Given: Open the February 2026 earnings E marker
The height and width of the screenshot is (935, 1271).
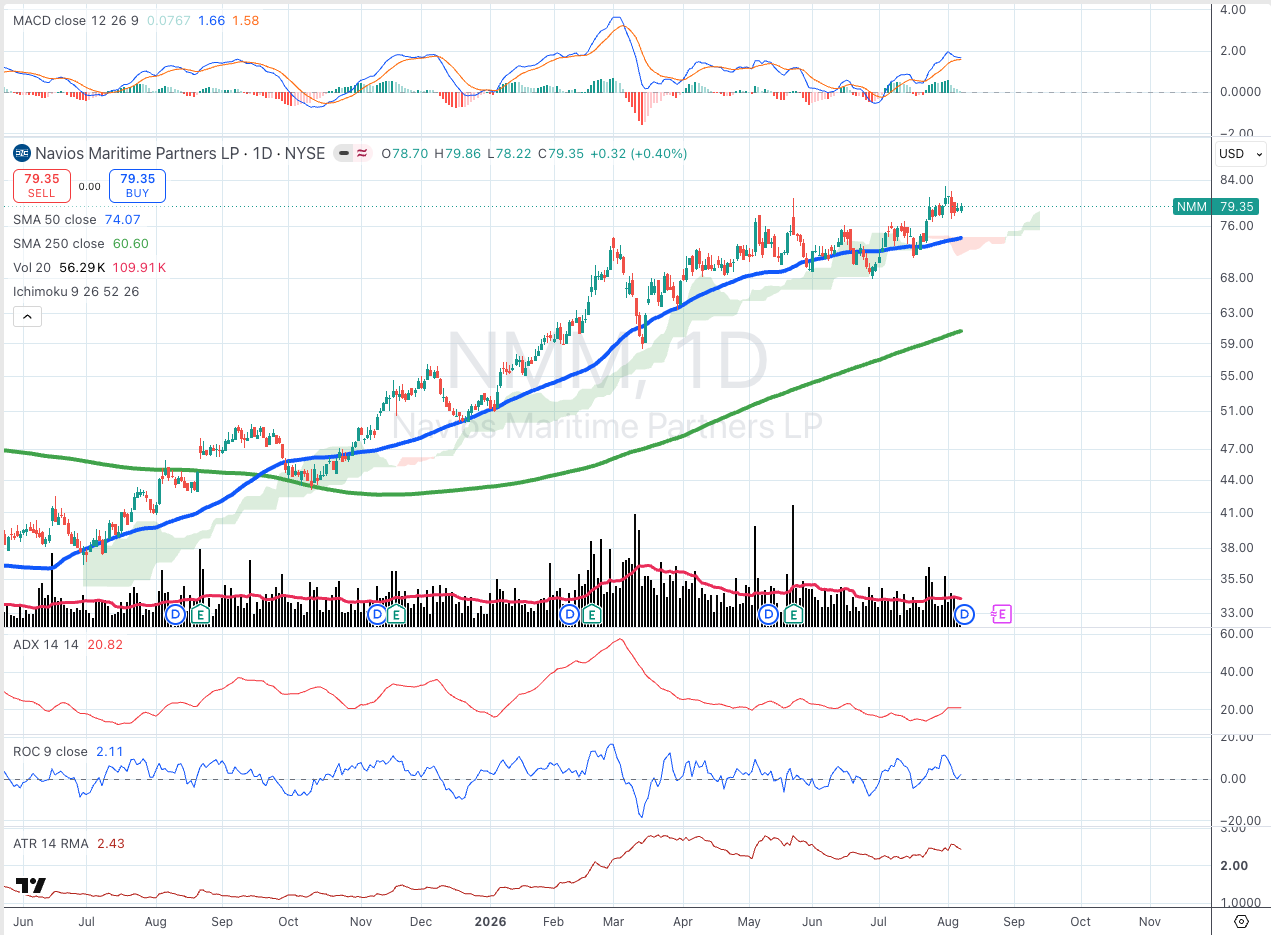Looking at the screenshot, I should point(591,613).
